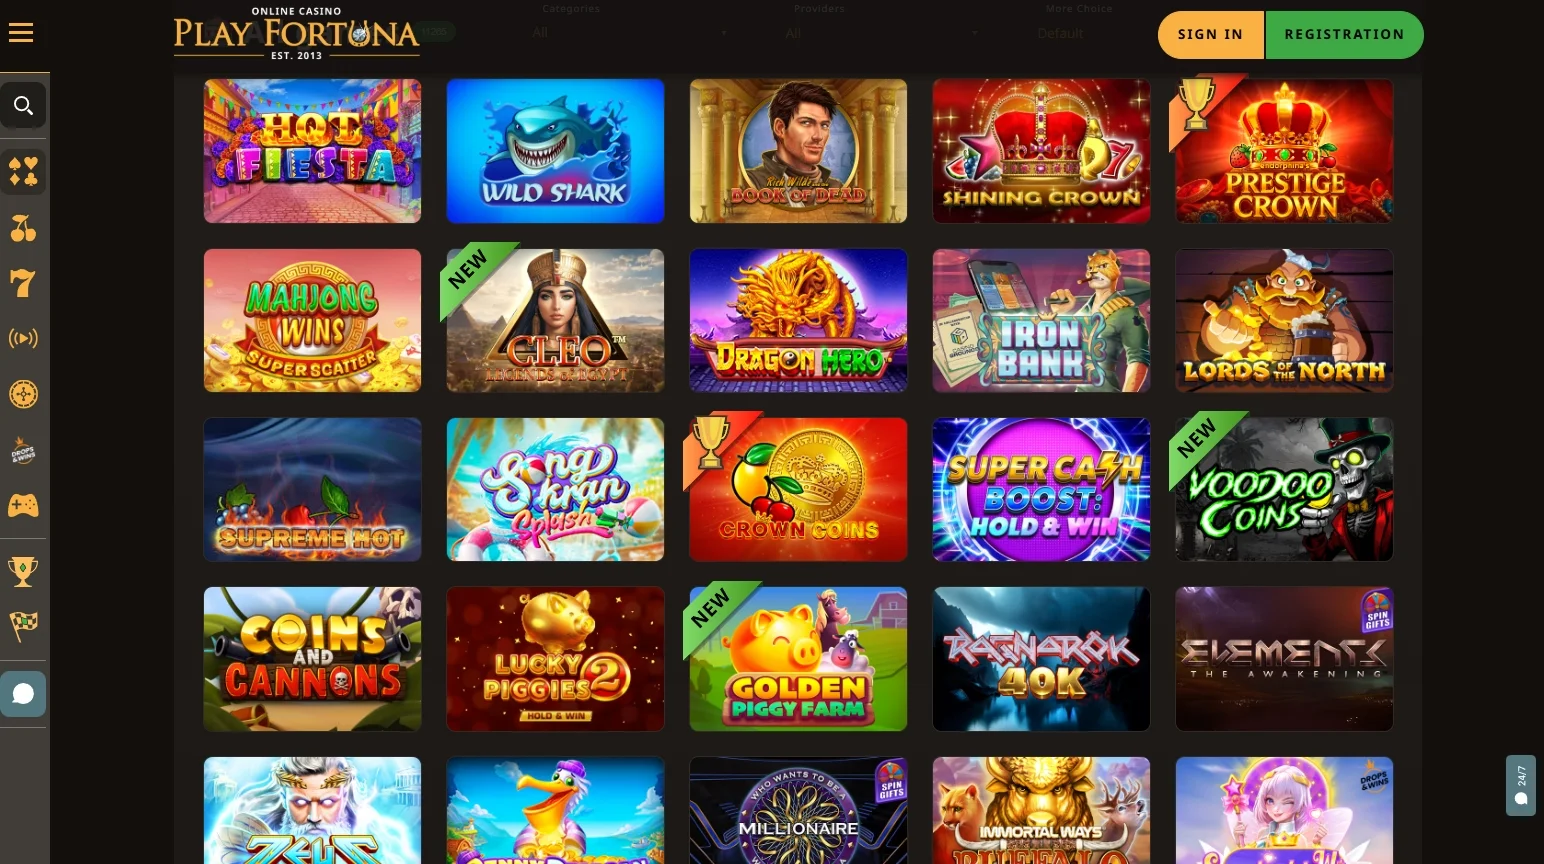The height and width of the screenshot is (864, 1544).
Task: Open chat bubble in sidebar
Action: point(23,693)
